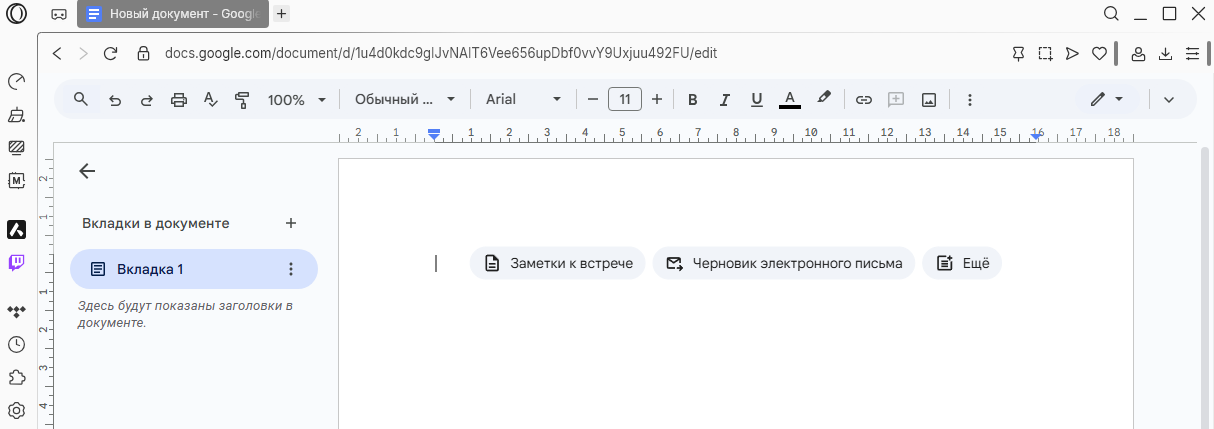The height and width of the screenshot is (429, 1214).
Task: Click the "Вкладки в документе" heading
Action: click(156, 223)
